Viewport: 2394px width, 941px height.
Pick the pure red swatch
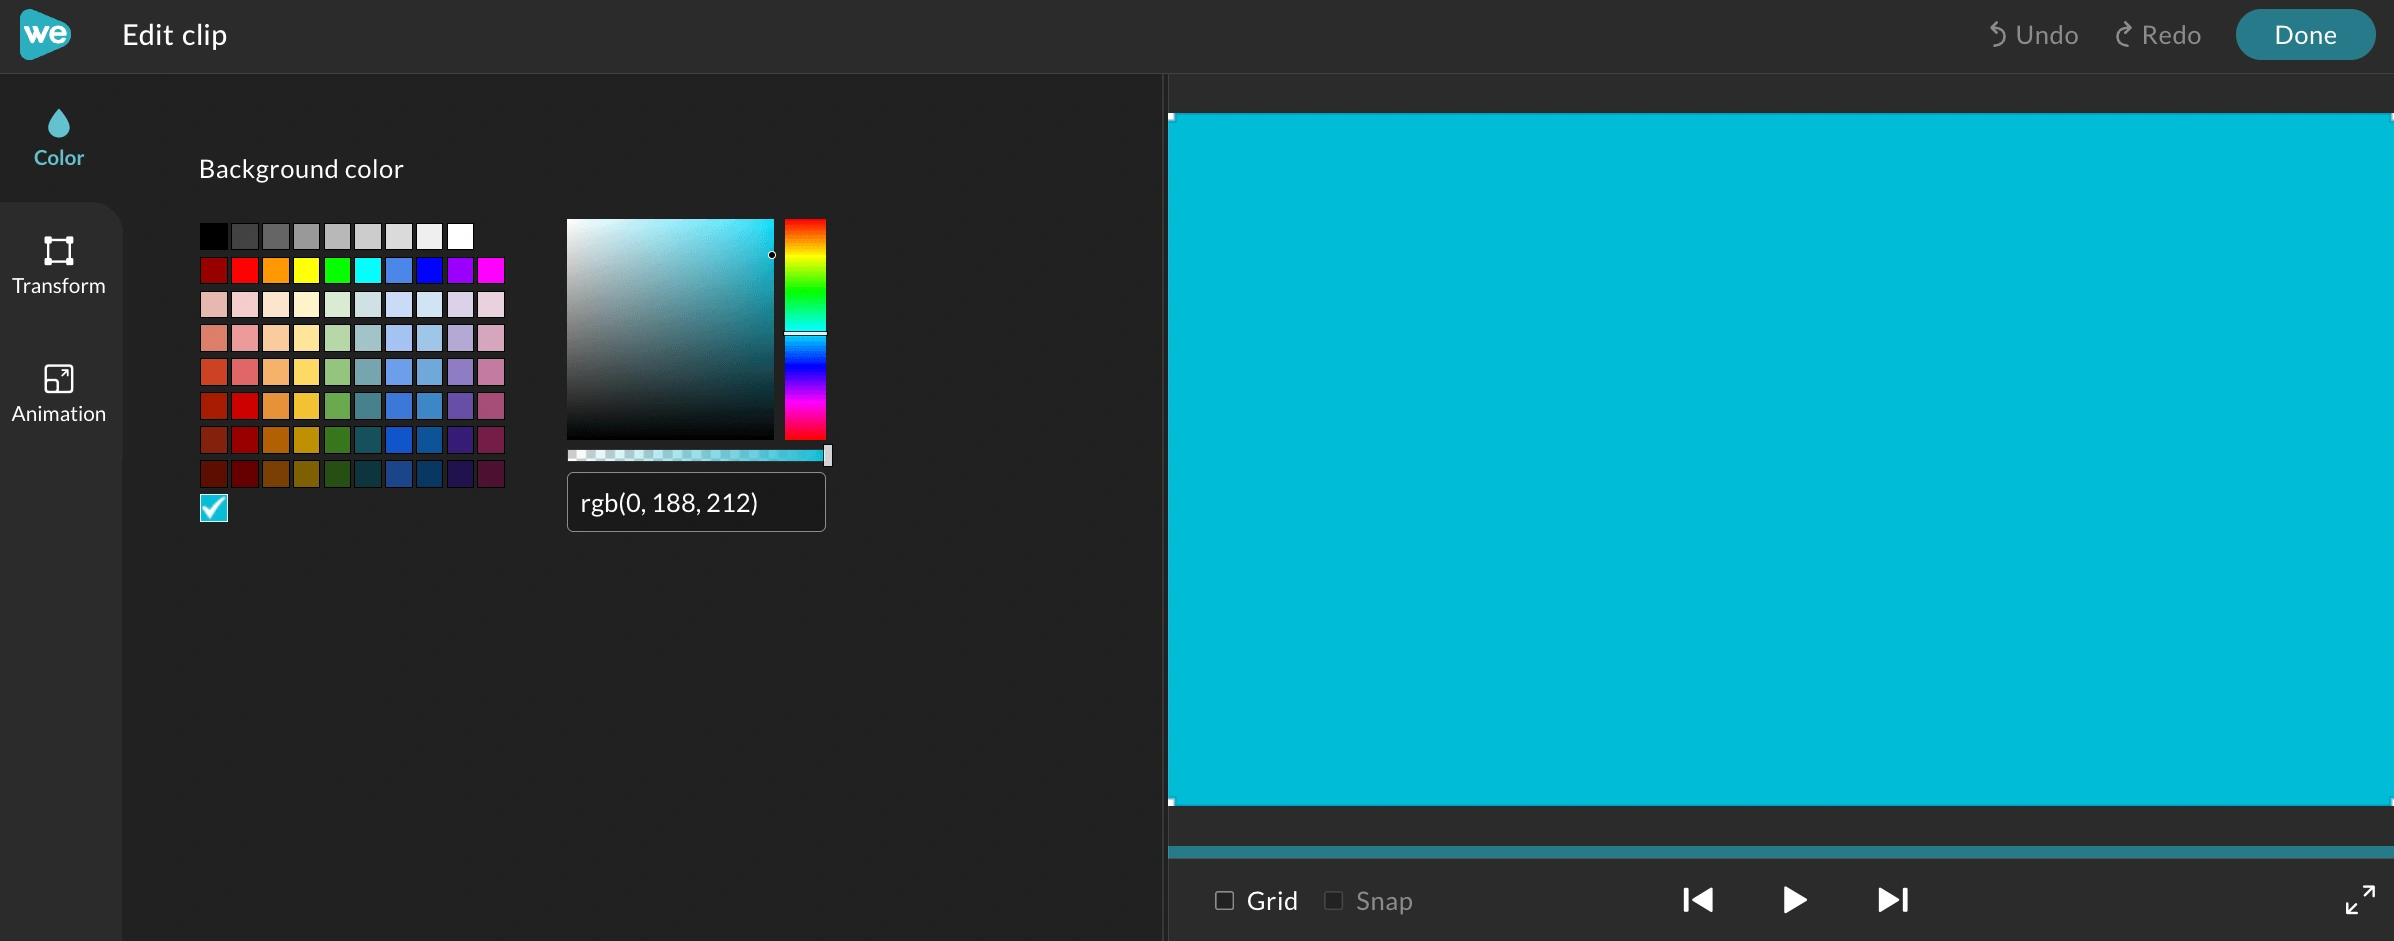pos(244,270)
